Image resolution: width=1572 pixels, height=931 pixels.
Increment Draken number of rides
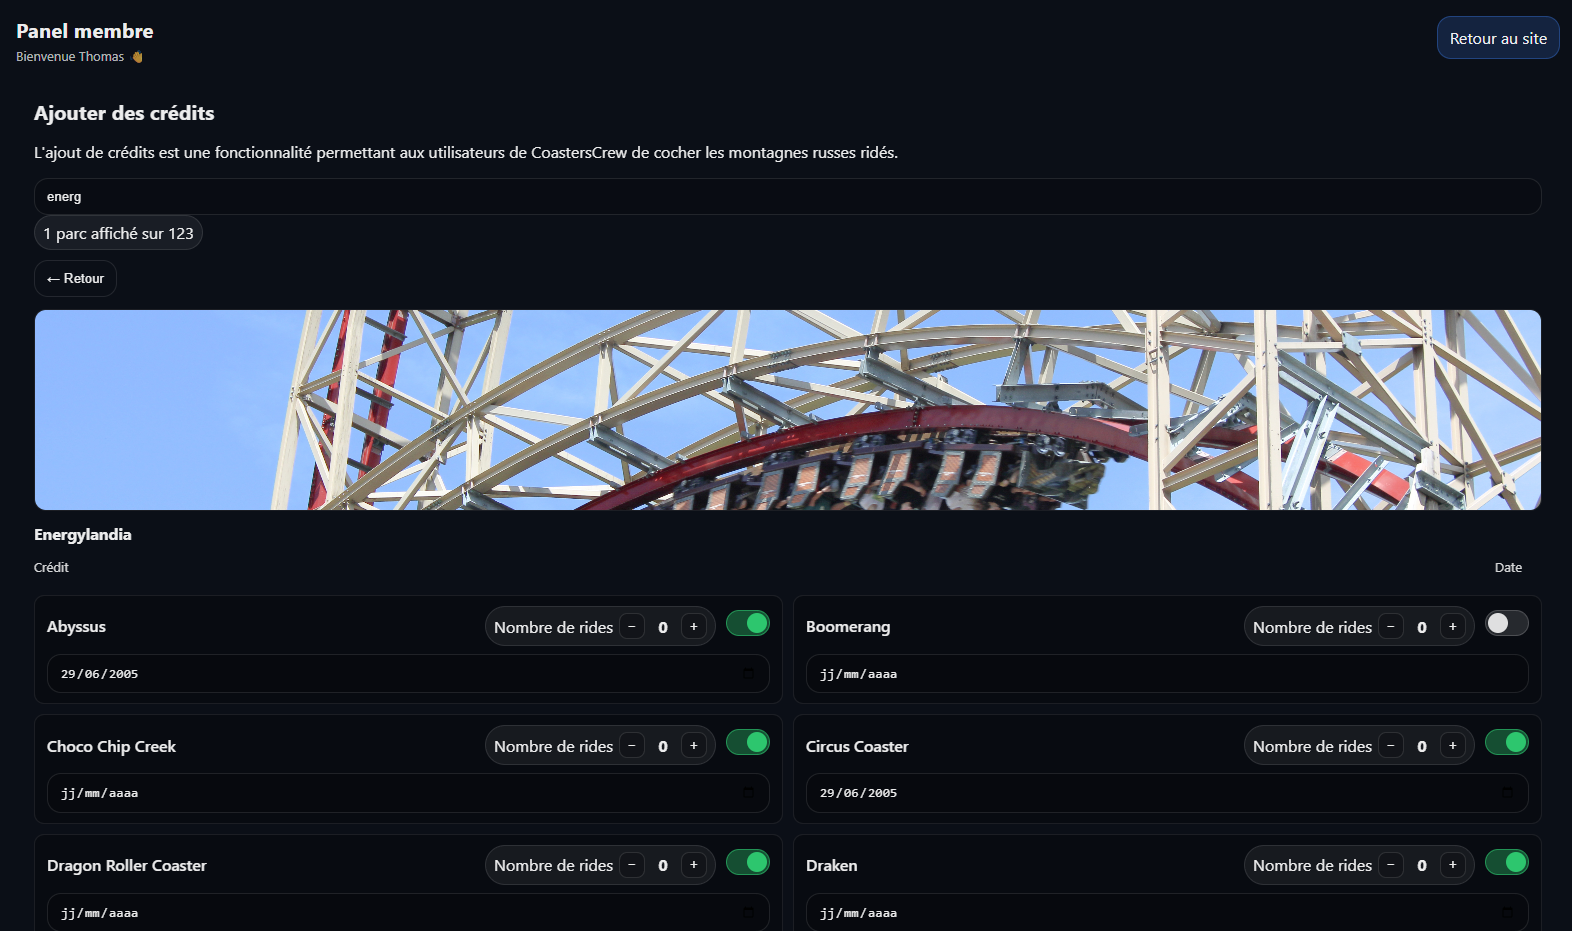[x=1452, y=865]
